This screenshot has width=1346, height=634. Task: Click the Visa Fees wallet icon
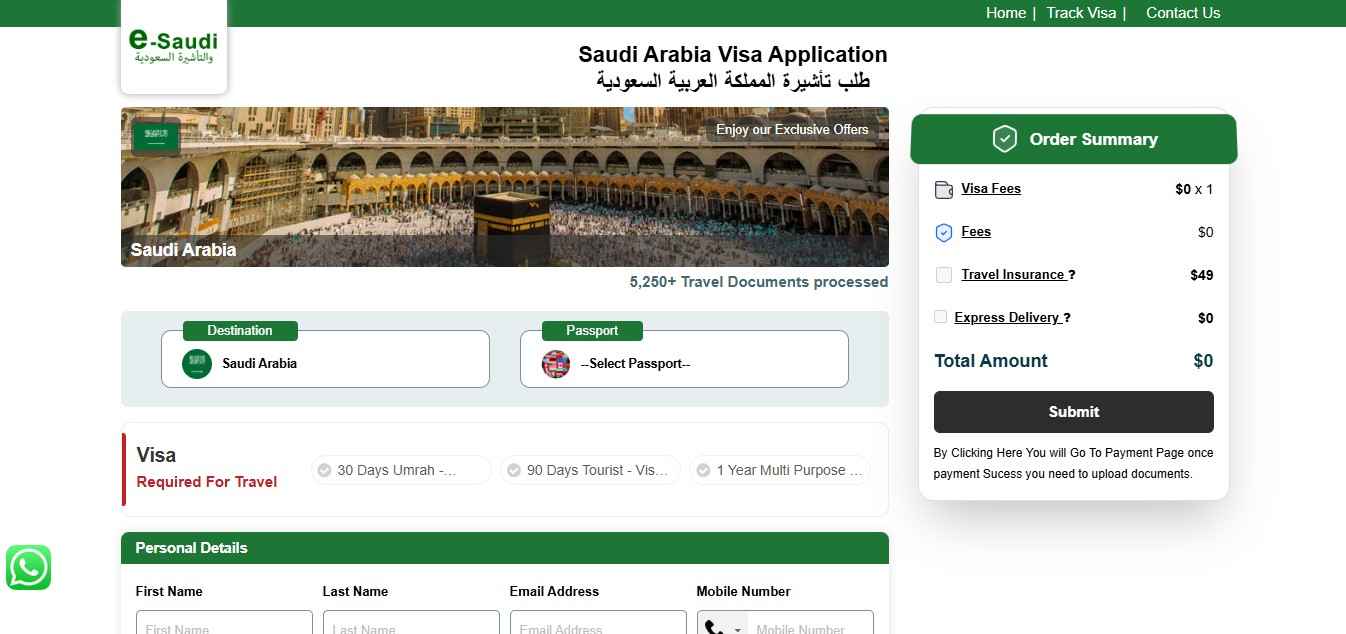(x=943, y=189)
